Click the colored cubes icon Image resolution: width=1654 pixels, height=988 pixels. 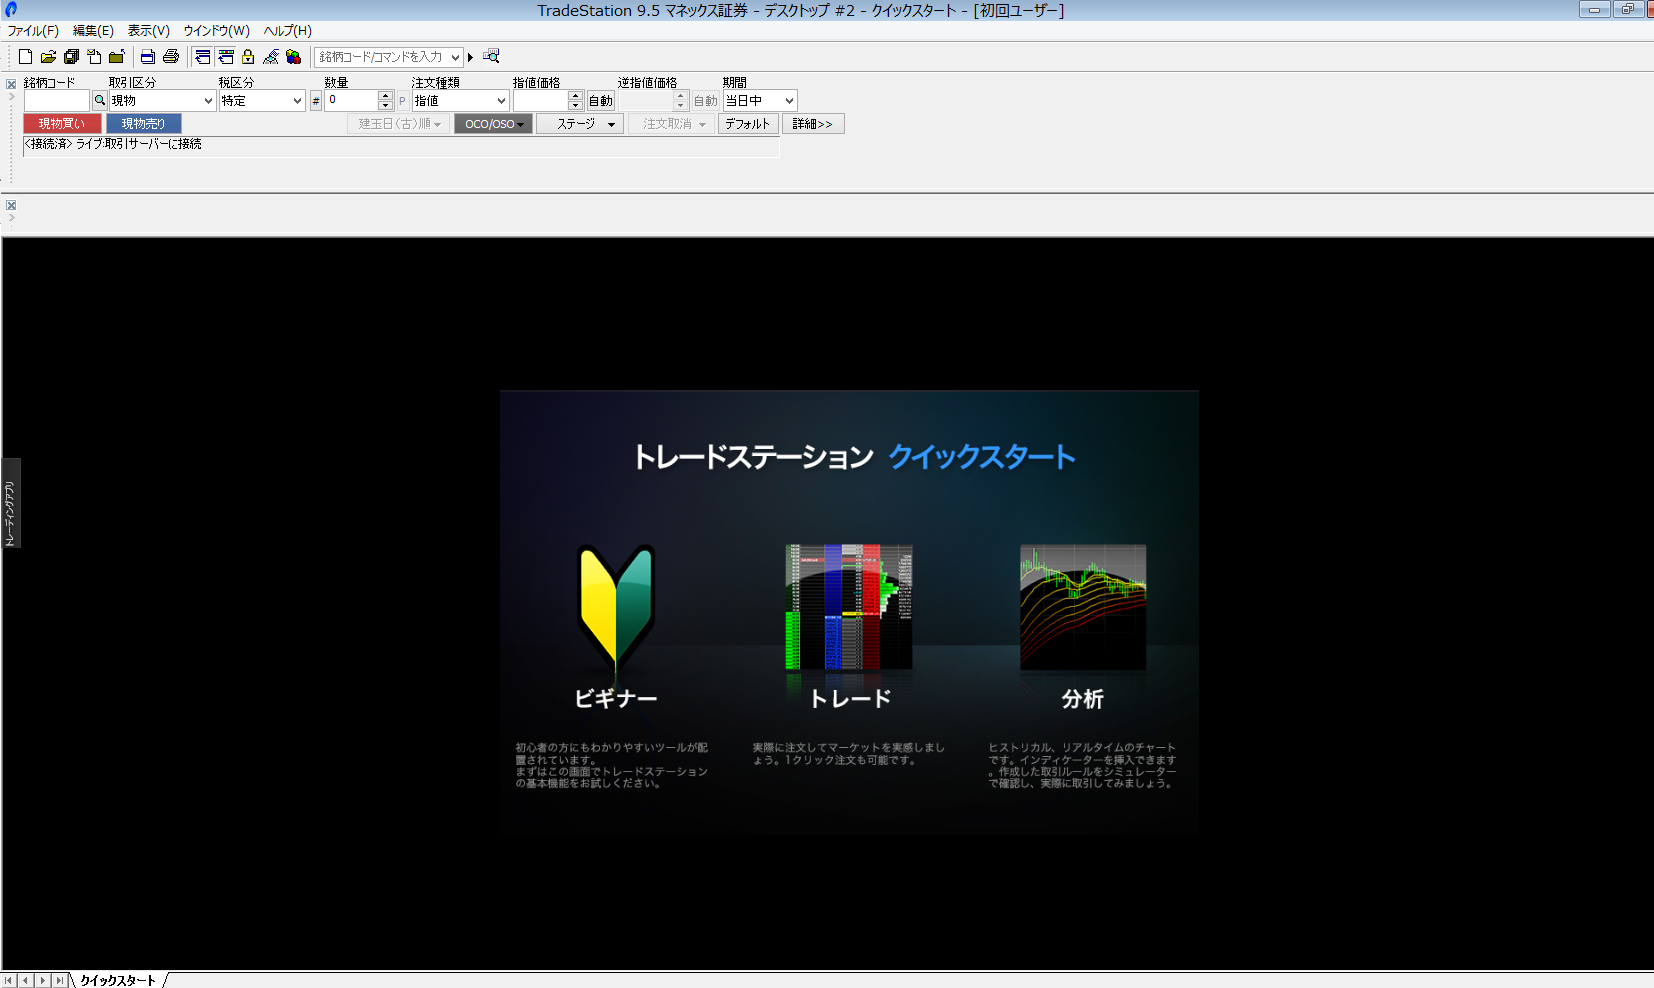[293, 57]
